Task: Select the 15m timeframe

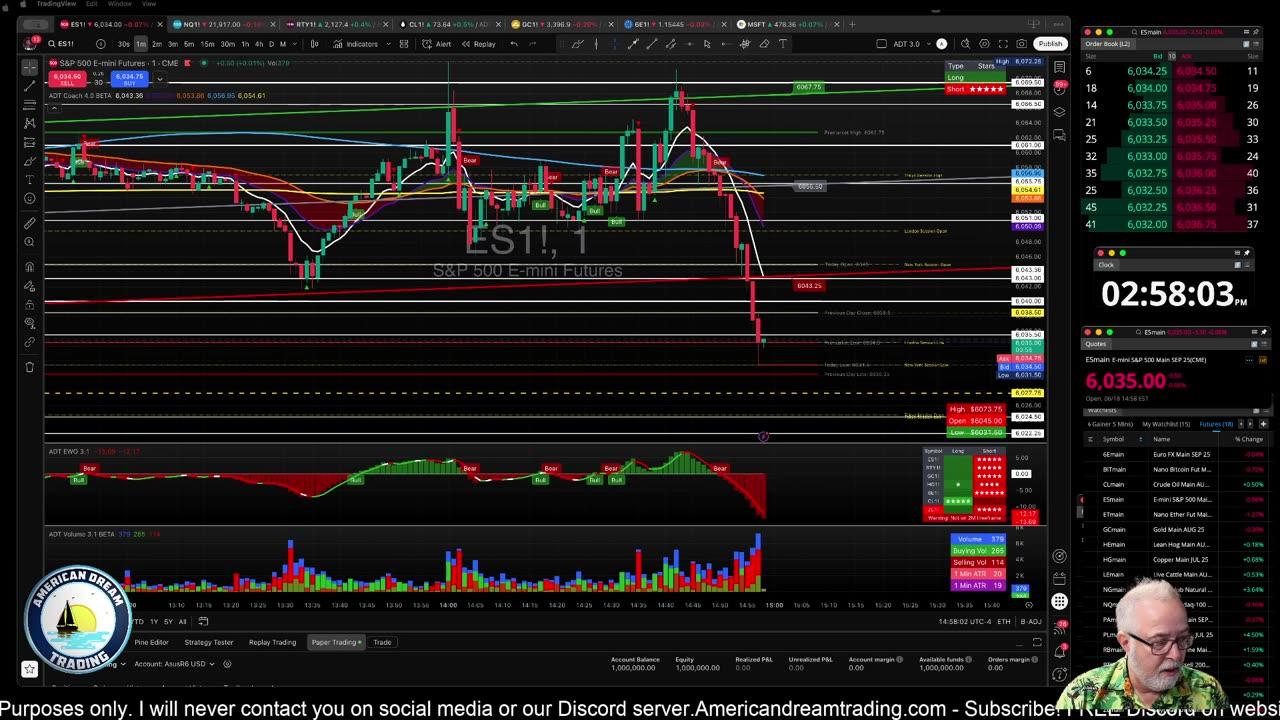Action: coord(207,44)
